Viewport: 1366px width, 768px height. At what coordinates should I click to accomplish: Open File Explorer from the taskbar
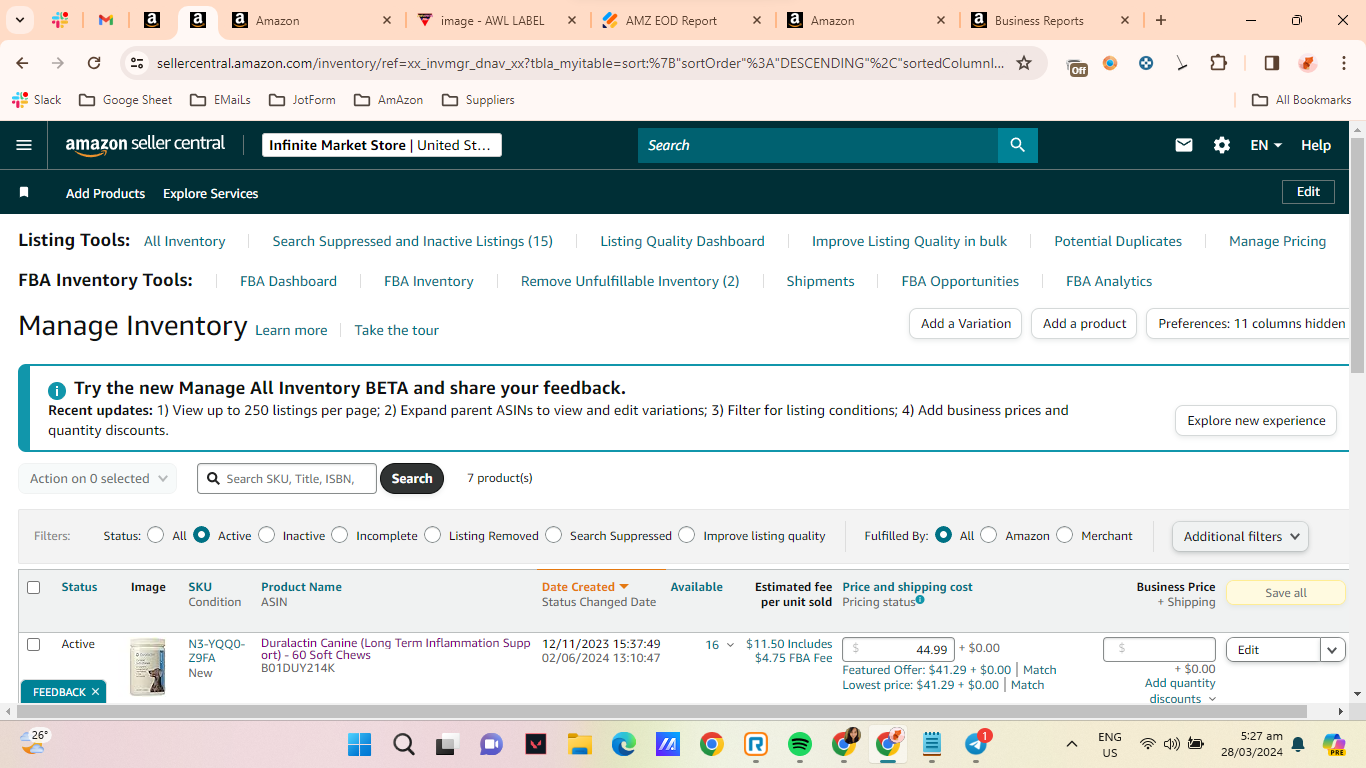pyautogui.click(x=579, y=744)
